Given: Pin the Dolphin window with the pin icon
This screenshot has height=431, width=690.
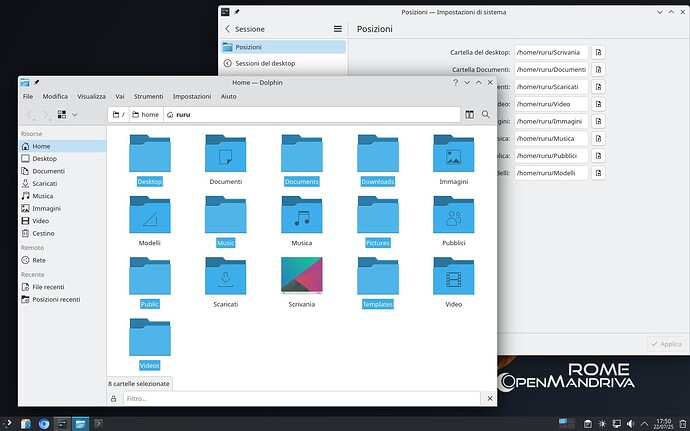Looking at the screenshot, I should 37,83.
